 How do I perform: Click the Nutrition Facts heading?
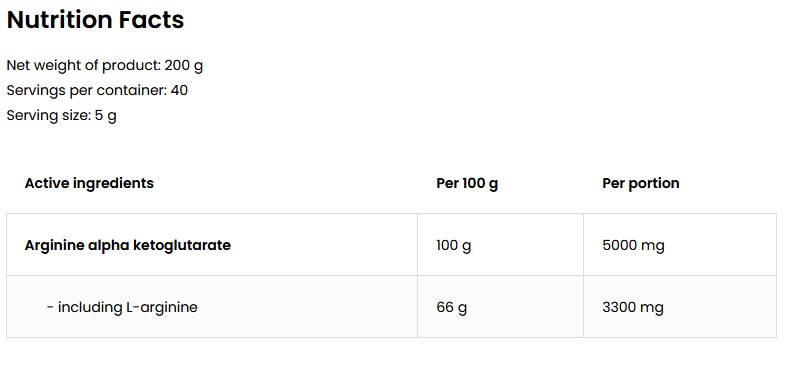click(x=95, y=20)
